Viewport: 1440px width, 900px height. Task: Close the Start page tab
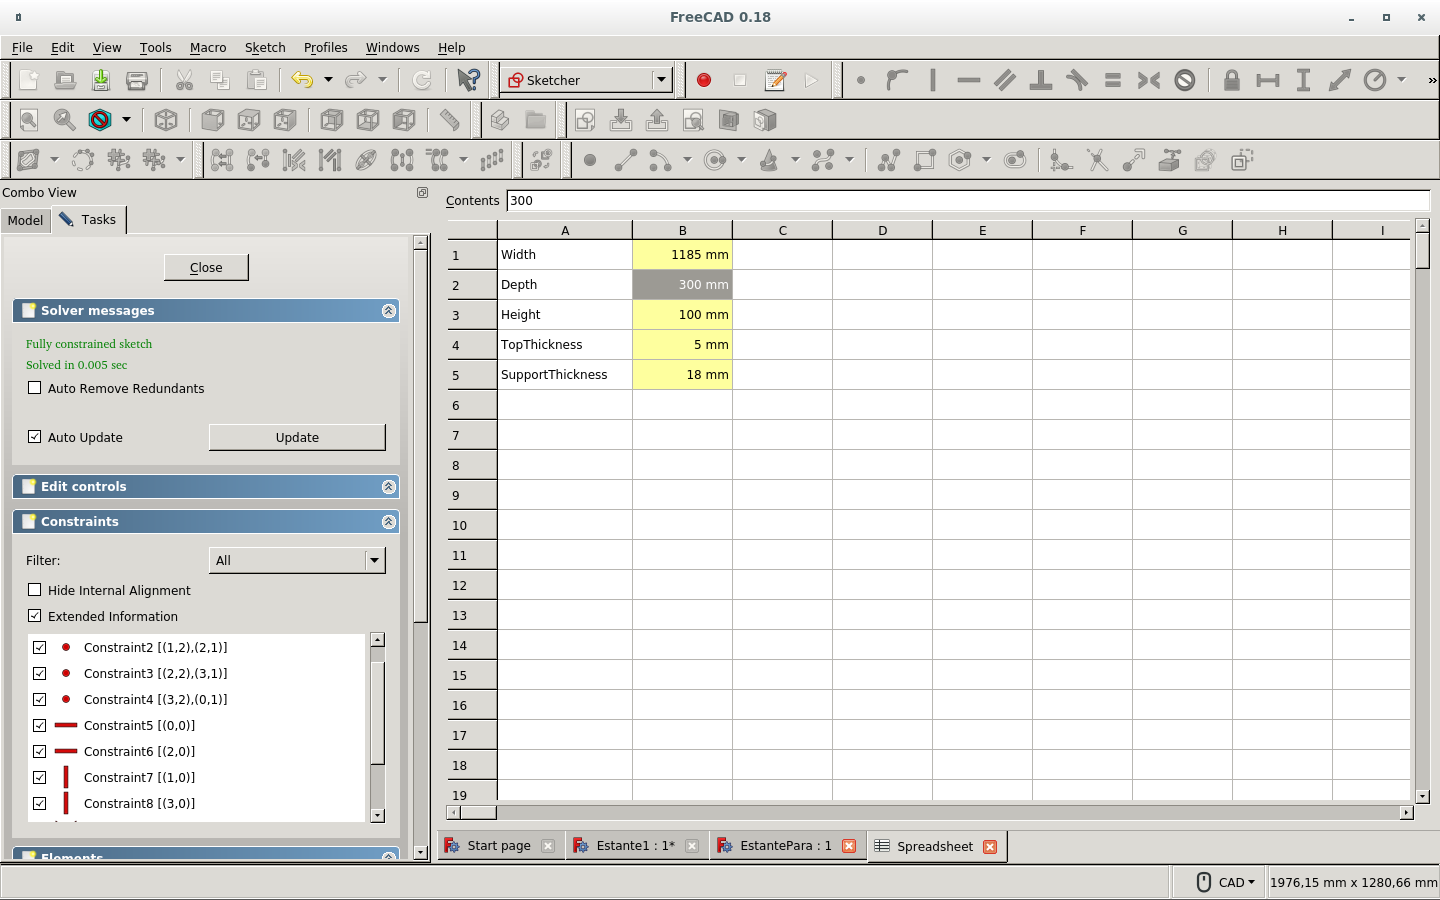coord(548,846)
